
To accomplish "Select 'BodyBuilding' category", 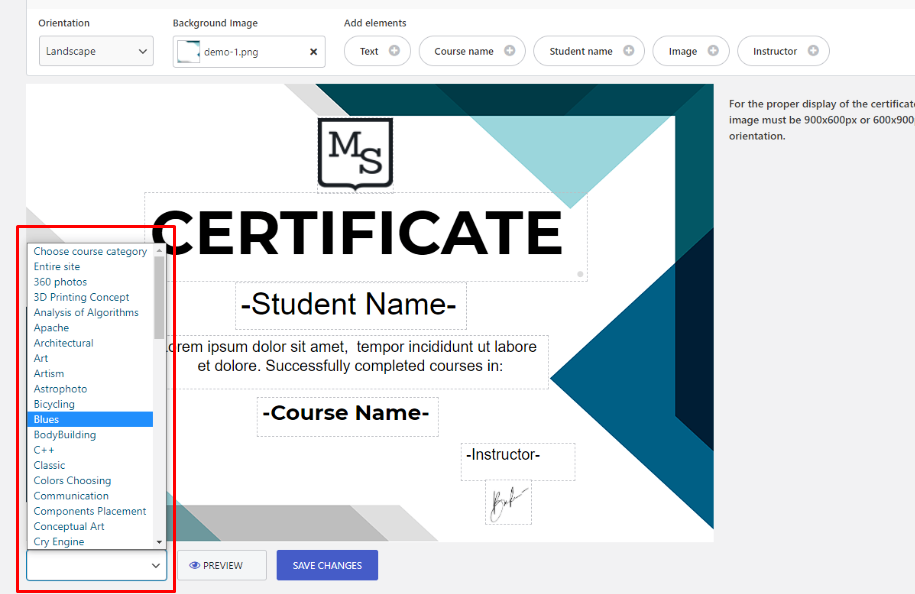I will point(90,435).
